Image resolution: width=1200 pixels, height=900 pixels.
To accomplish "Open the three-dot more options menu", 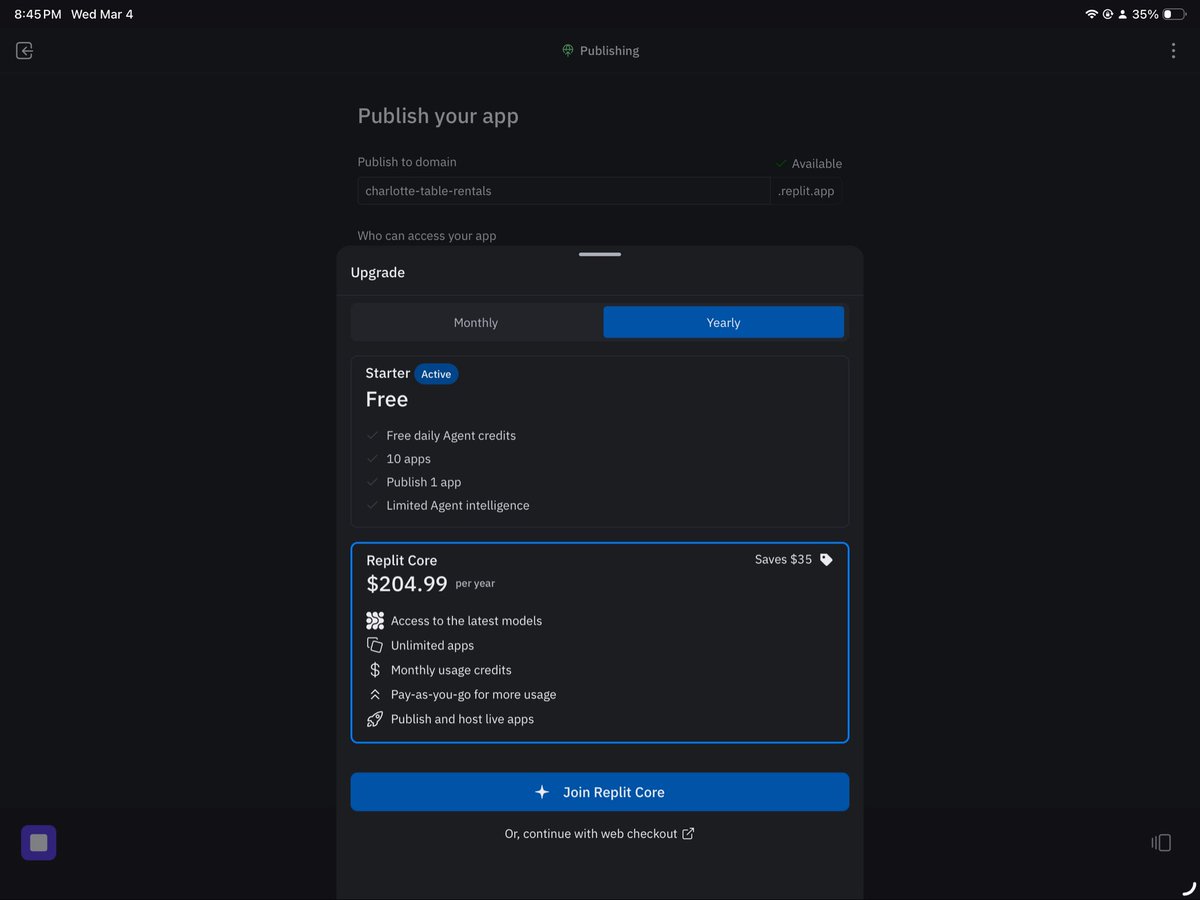I will click(1173, 50).
